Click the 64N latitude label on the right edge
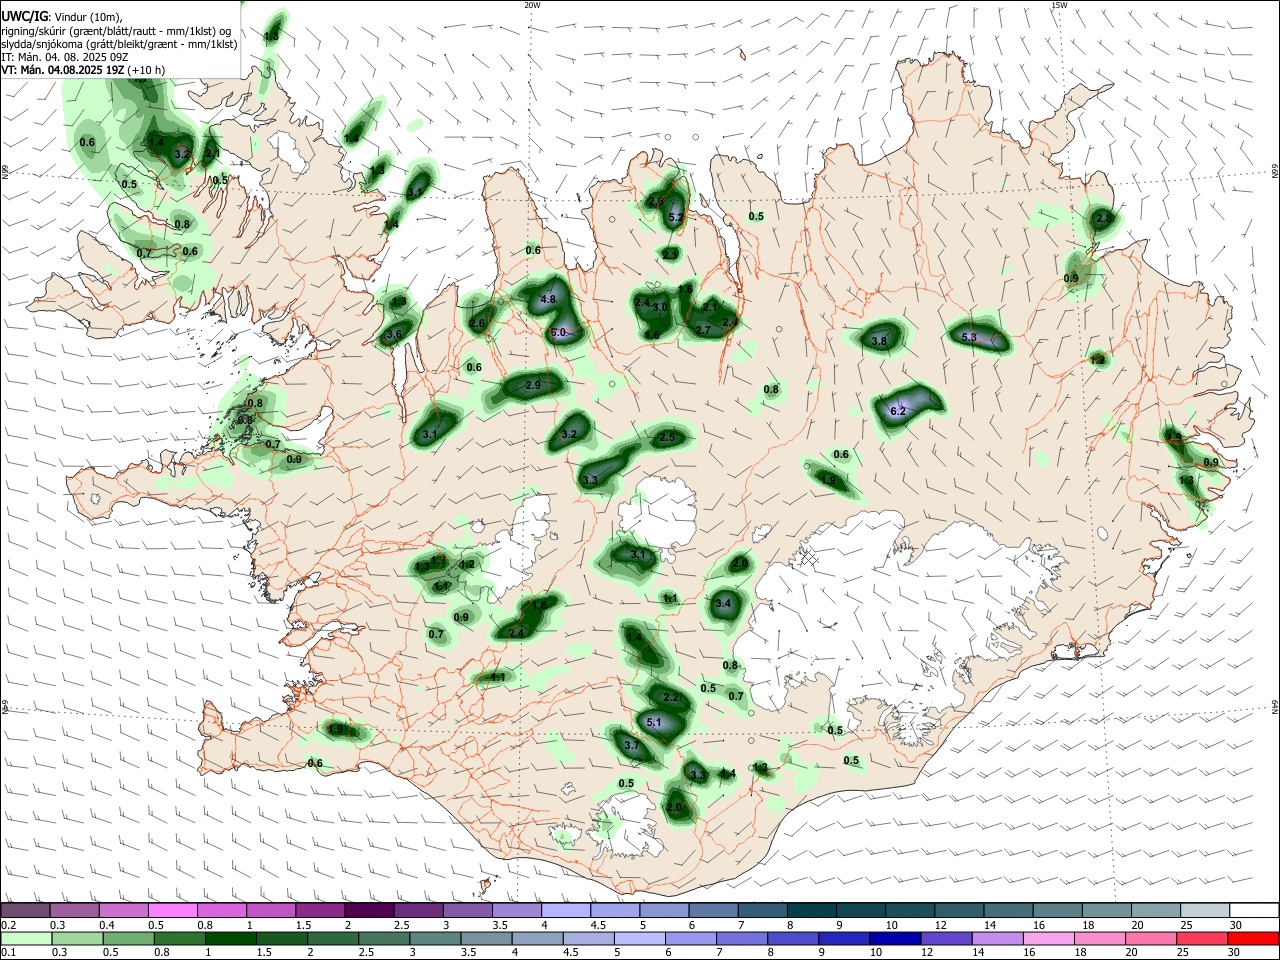The width and height of the screenshot is (1280, 960). pos(1275,708)
